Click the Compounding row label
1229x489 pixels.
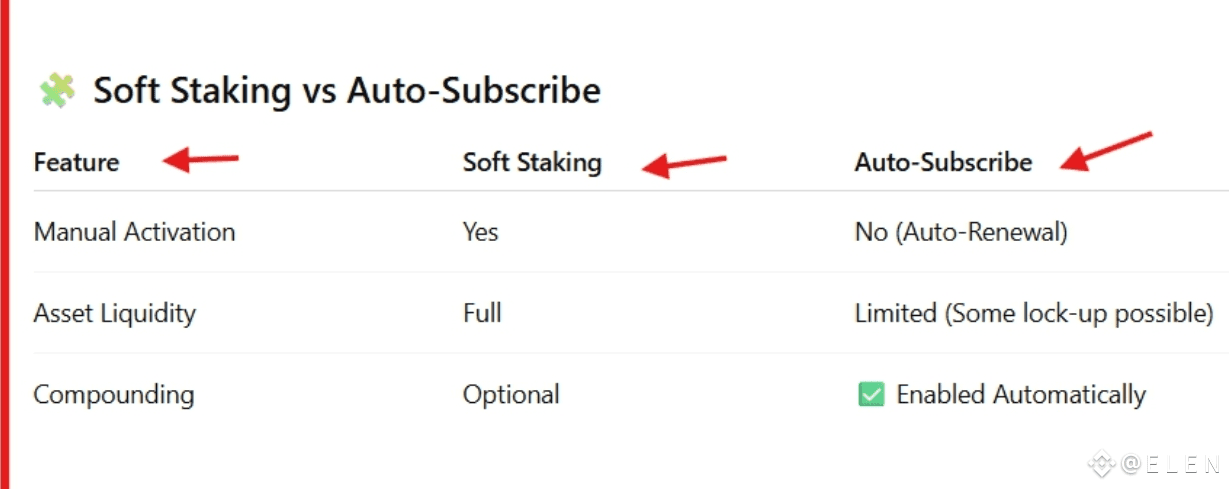pyautogui.click(x=114, y=395)
